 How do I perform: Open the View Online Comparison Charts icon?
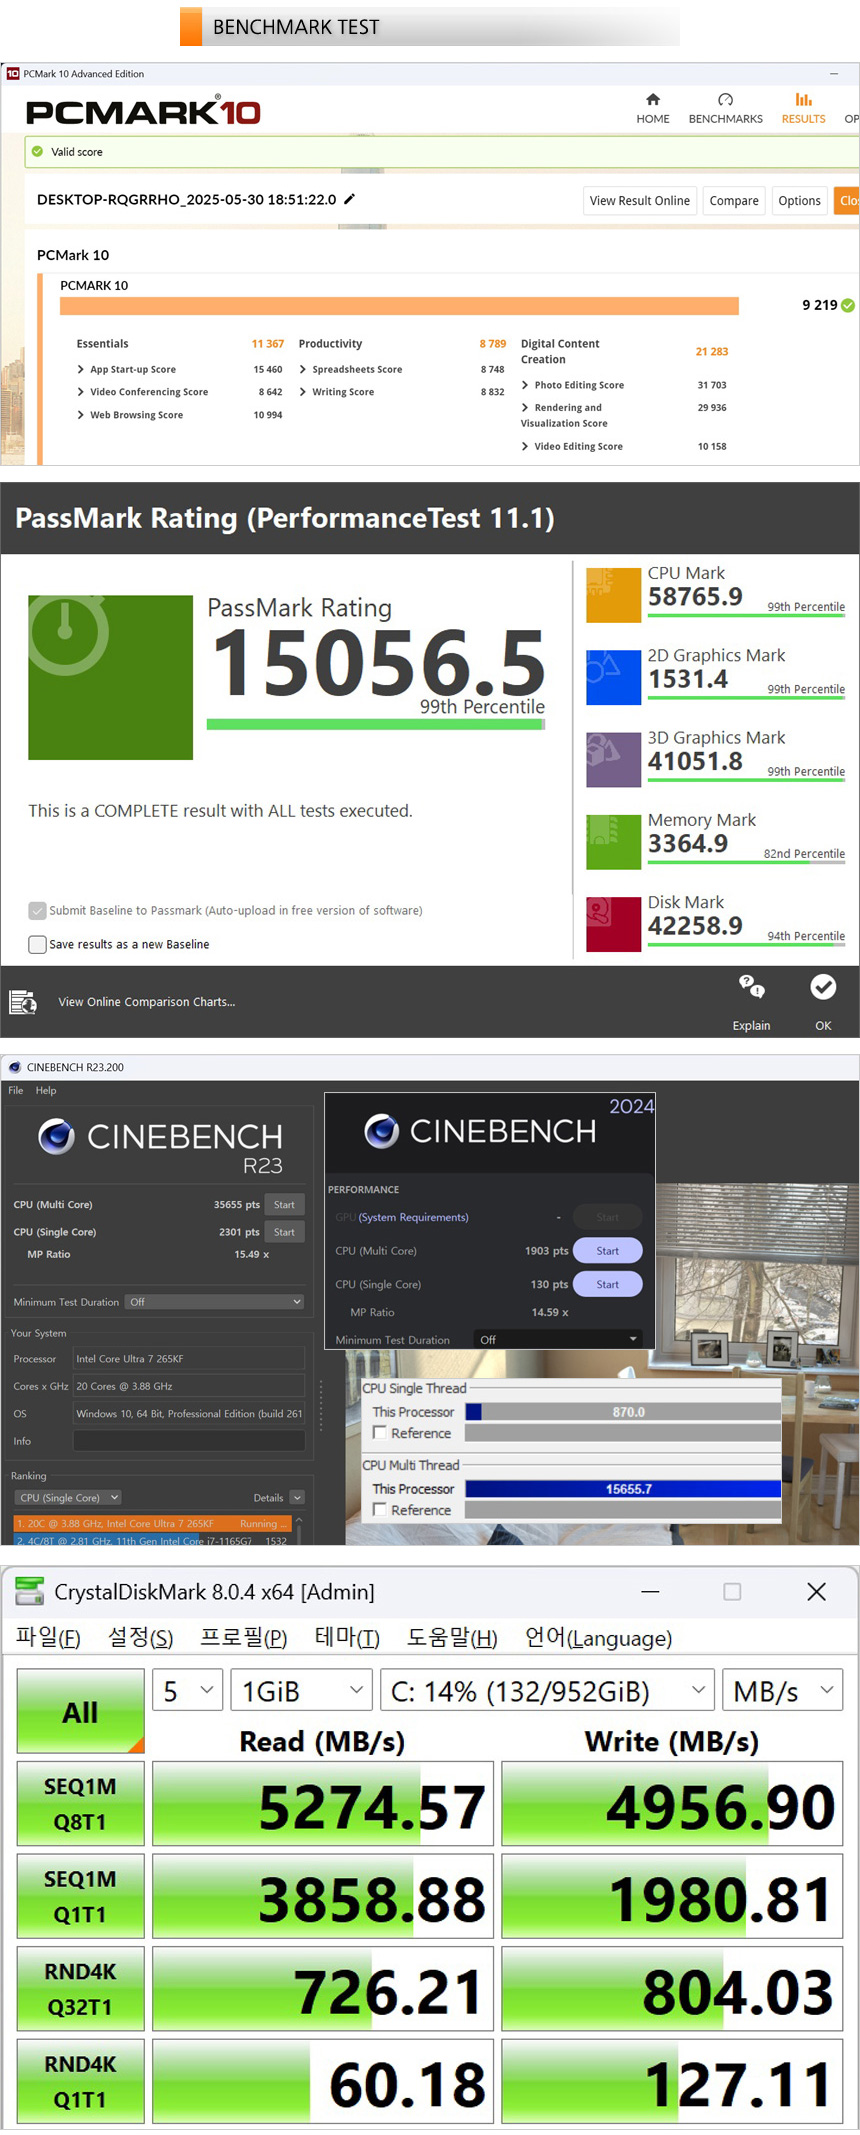23,1002
